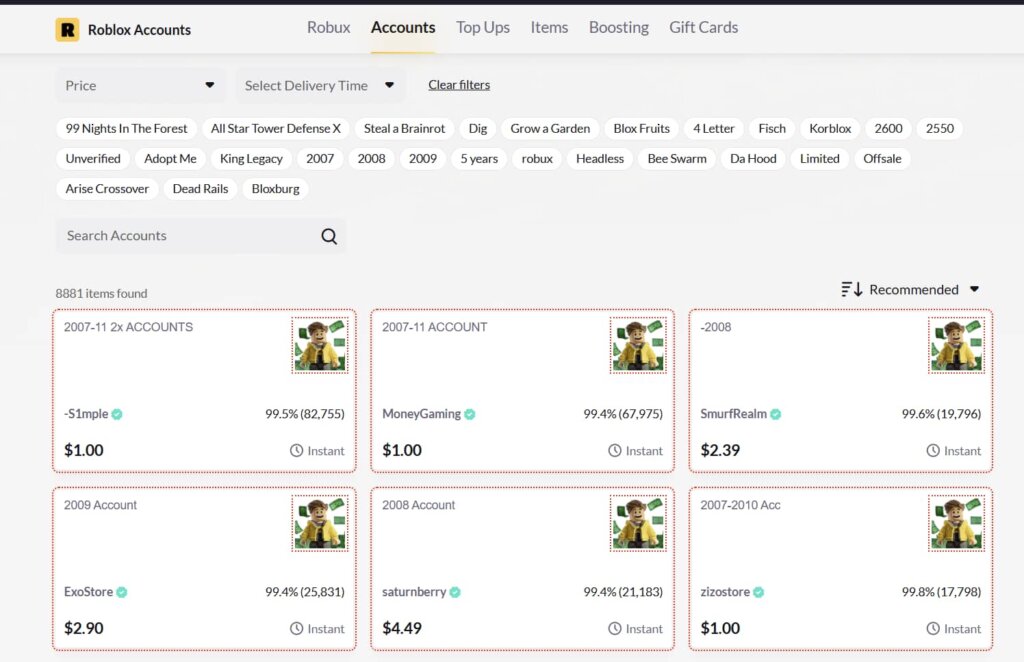1024x662 pixels.
Task: Click clock icon on the $2.39 listing
Action: click(x=933, y=451)
